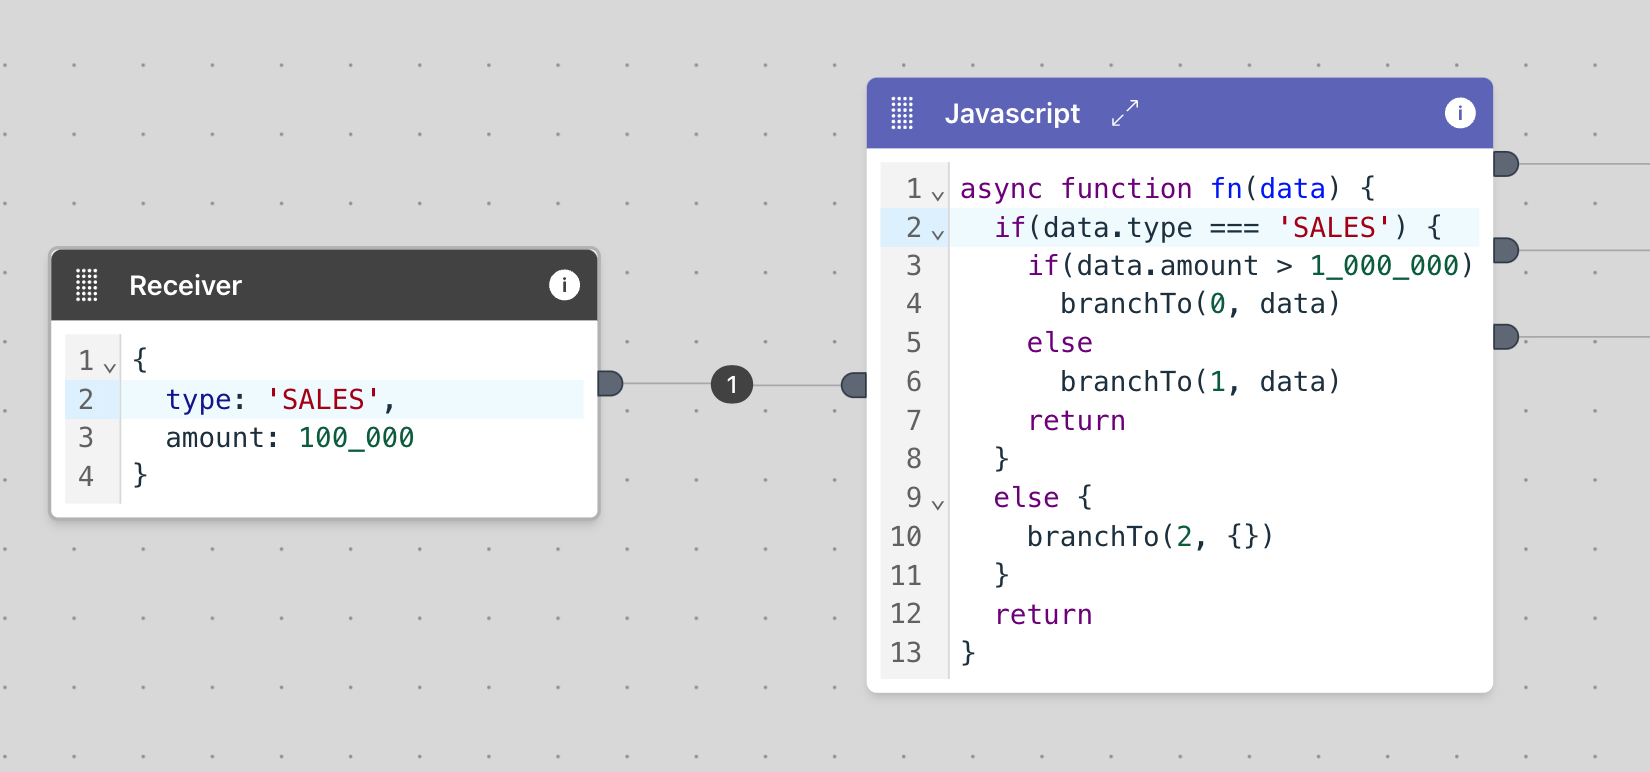Click the Receiver node output port

click(x=610, y=383)
